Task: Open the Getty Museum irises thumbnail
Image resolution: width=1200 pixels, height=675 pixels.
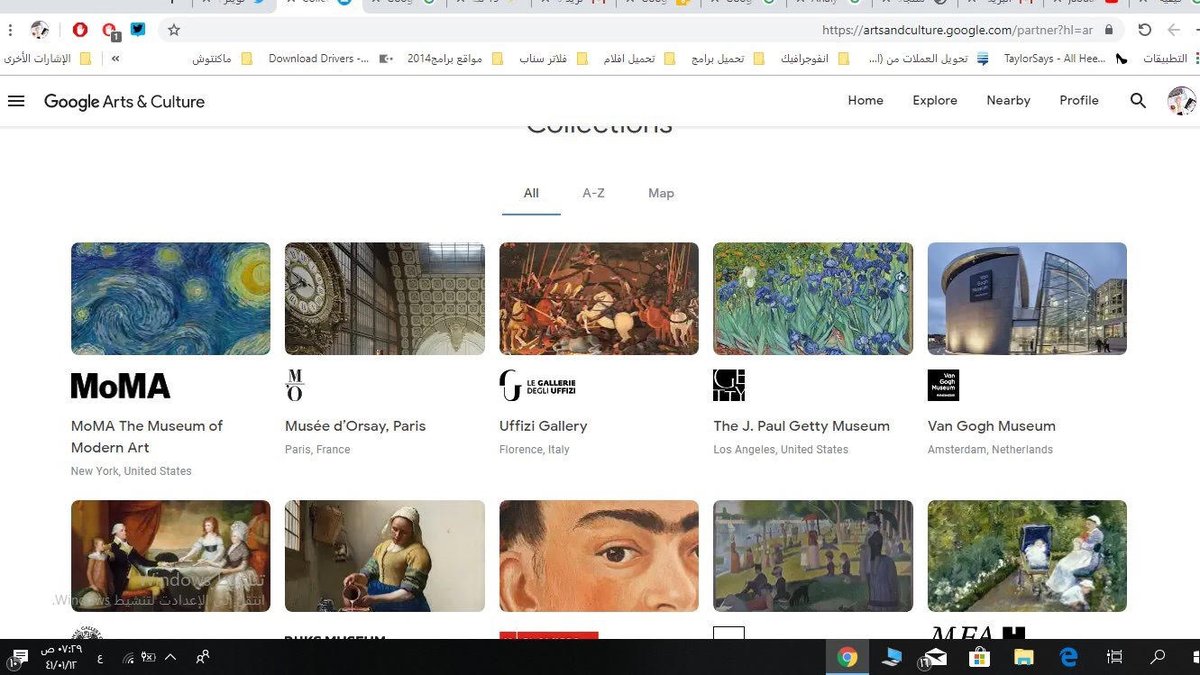Action: coord(813,298)
